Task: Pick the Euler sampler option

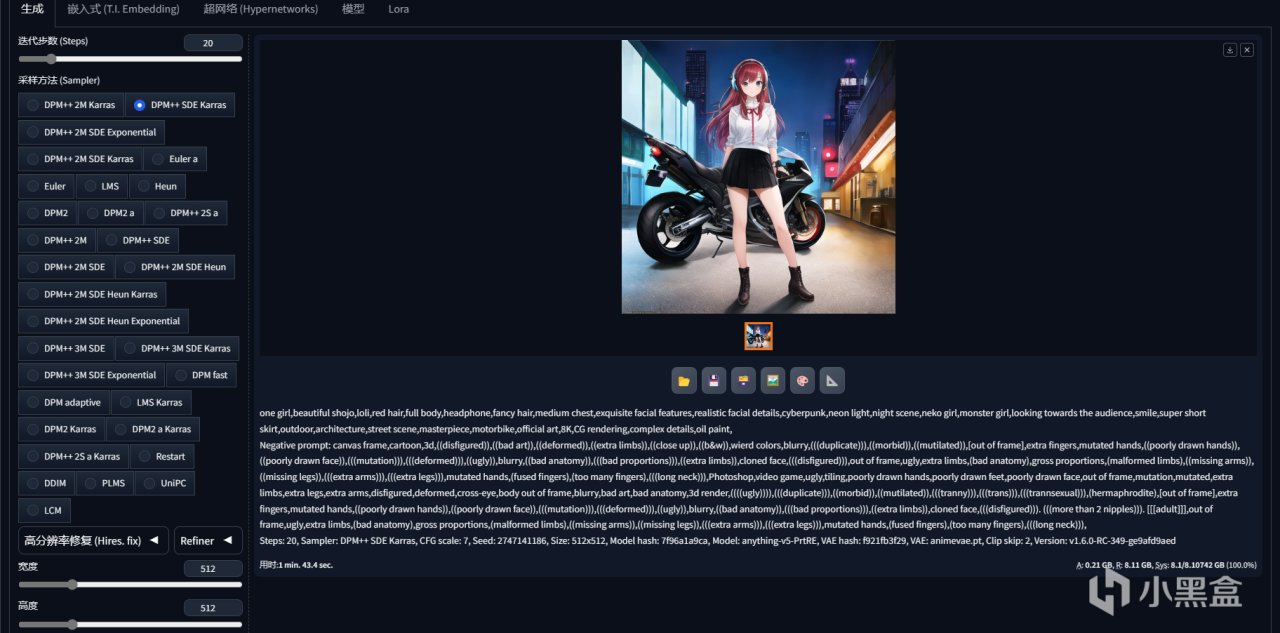Action: (x=46, y=186)
